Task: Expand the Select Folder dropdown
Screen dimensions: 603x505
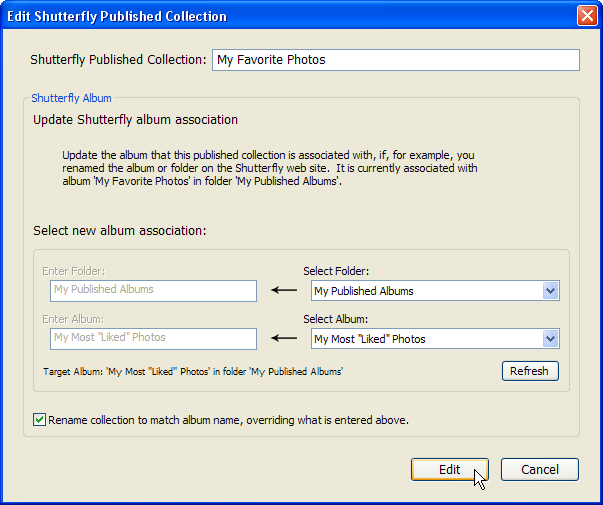Action: pos(549,291)
